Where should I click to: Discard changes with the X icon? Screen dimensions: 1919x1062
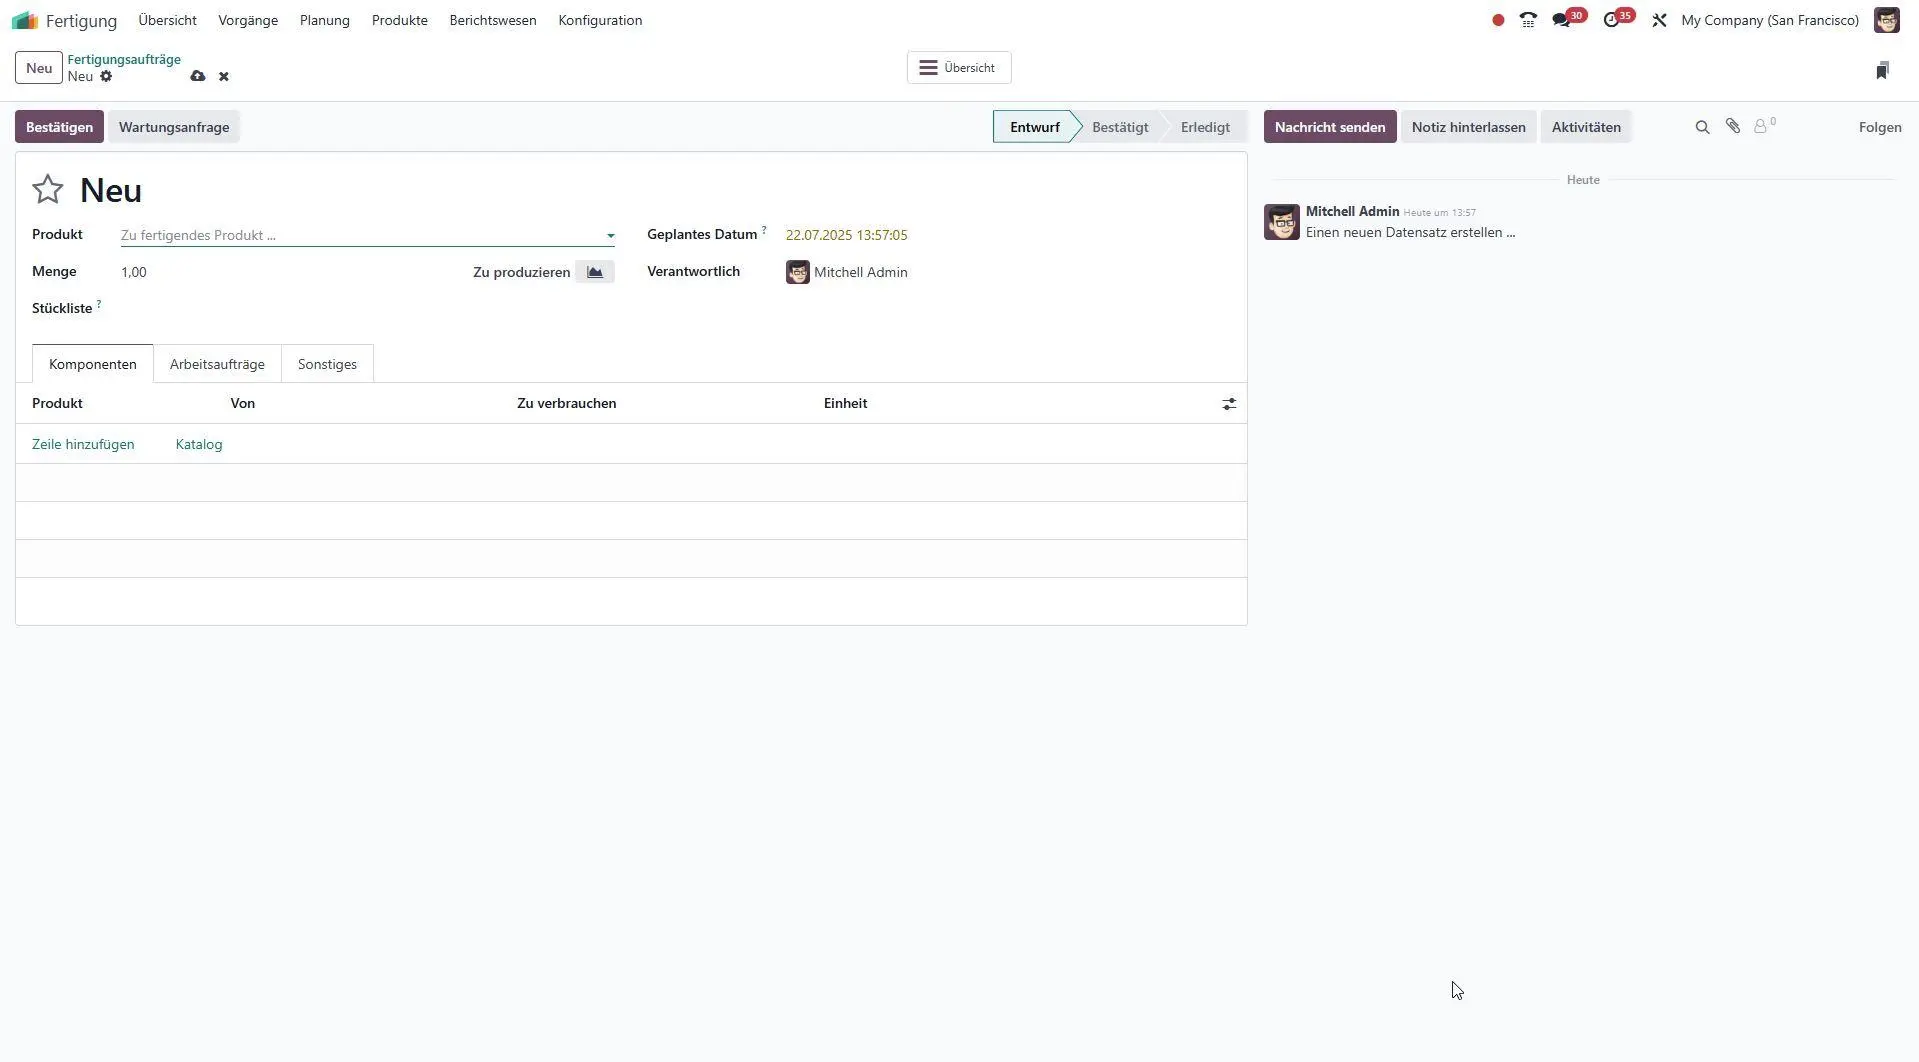pyautogui.click(x=224, y=77)
